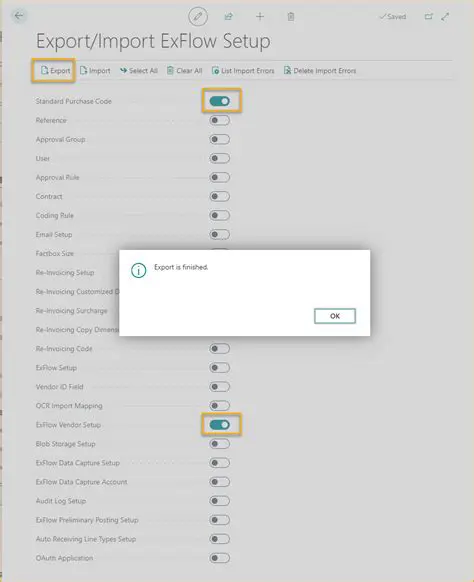The width and height of the screenshot is (474, 582).
Task: Enable the Coding Rule toggle
Action: [219, 215]
